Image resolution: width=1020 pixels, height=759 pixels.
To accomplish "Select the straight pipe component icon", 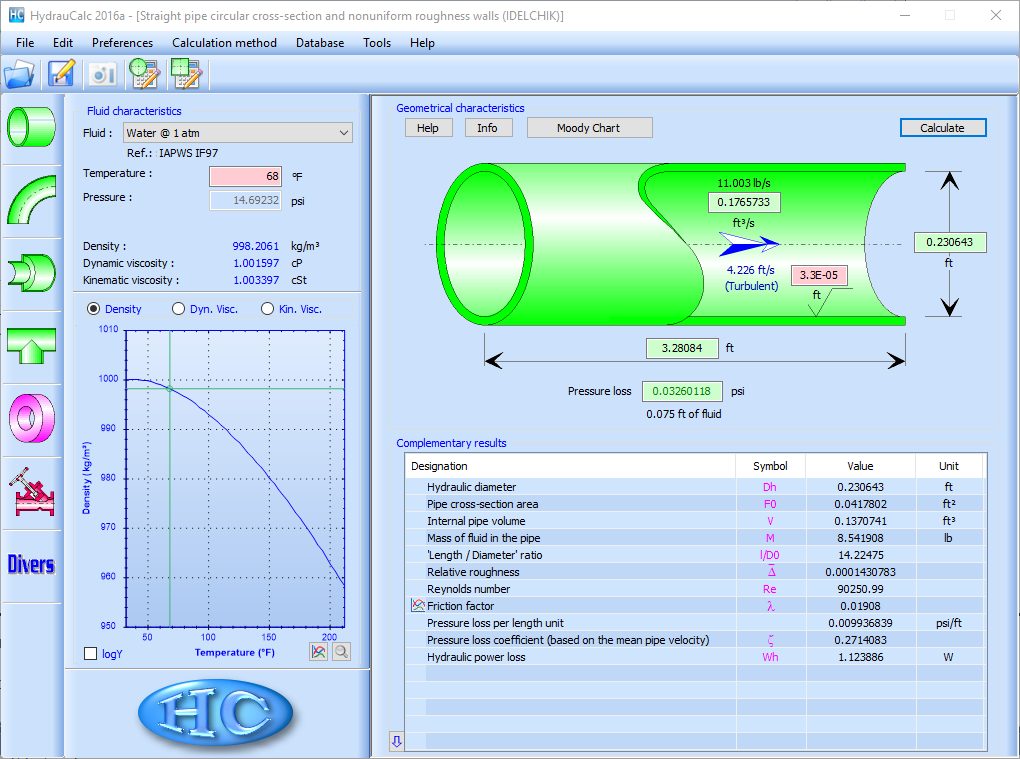I will click(x=32, y=127).
